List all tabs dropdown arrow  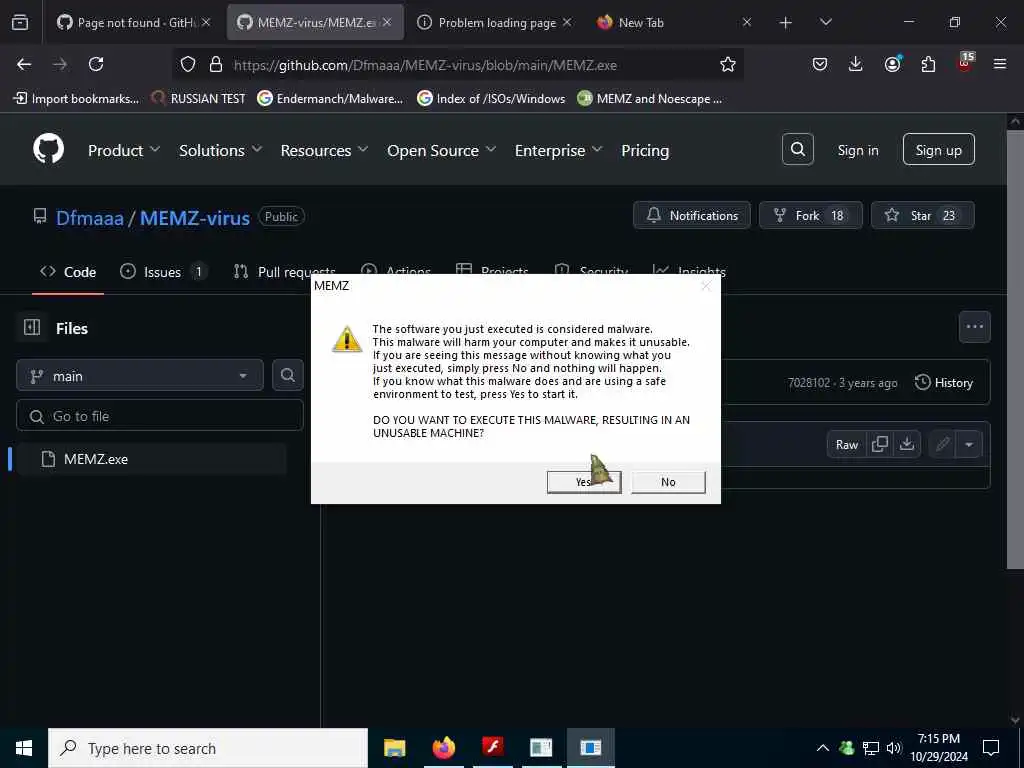point(825,22)
